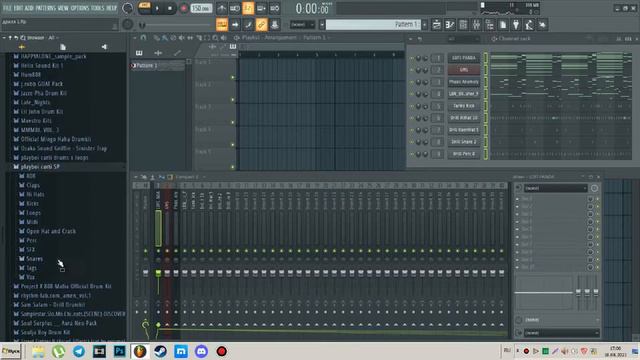
Task: Click the Drill HiHat 10 channel button
Action: [x=464, y=118]
